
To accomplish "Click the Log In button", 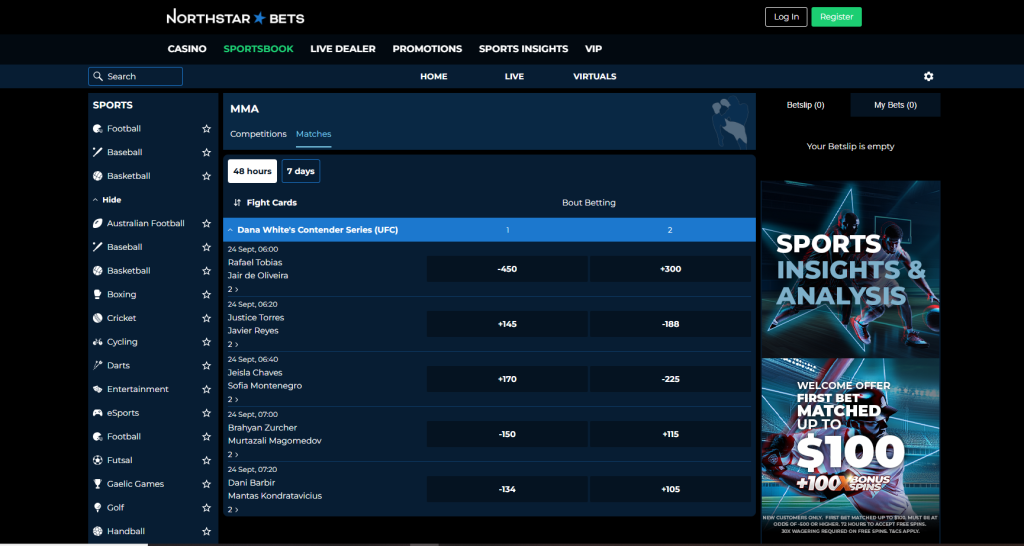I will click(x=786, y=17).
